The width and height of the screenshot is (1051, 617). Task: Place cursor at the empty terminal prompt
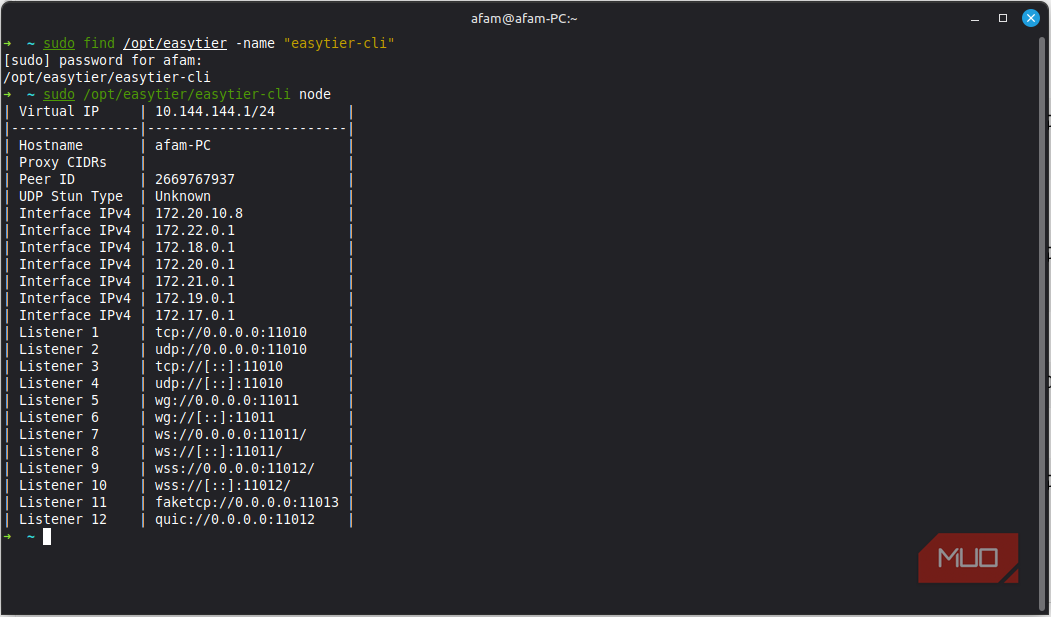pos(47,537)
